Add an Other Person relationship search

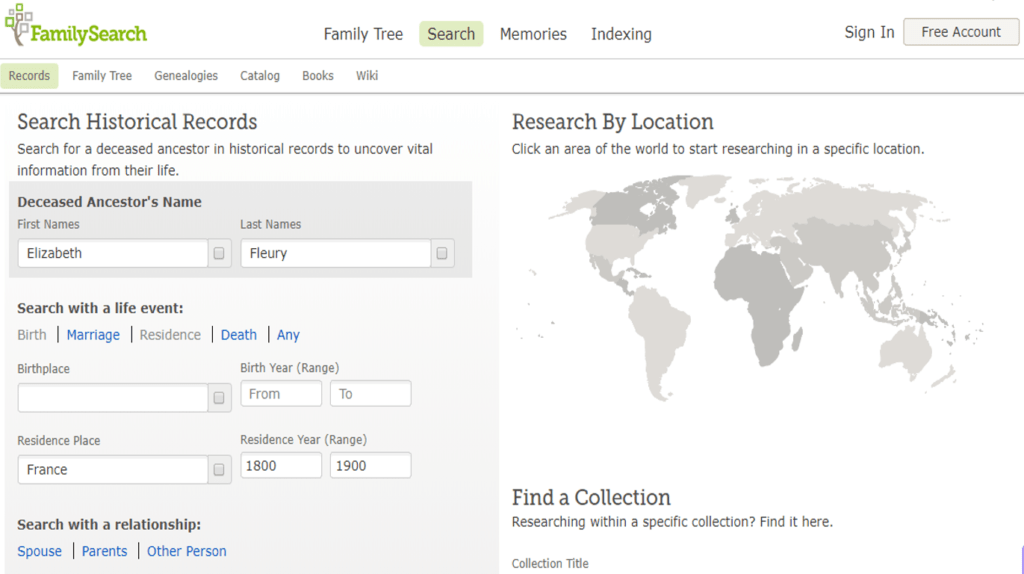[187, 551]
